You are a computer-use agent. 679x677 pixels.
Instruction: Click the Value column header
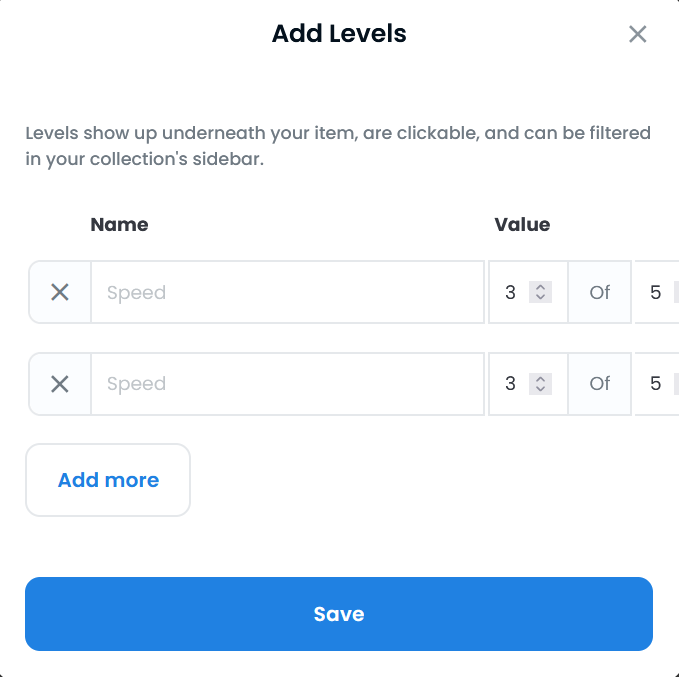click(x=522, y=224)
